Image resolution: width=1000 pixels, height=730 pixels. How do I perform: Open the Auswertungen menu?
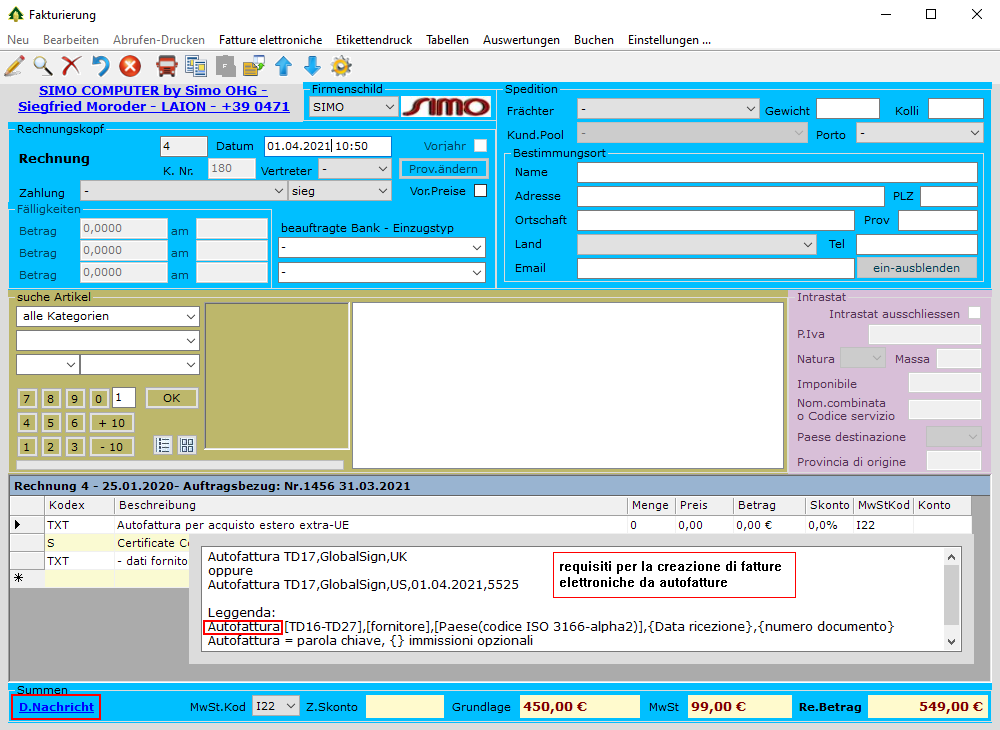pyautogui.click(x=521, y=40)
